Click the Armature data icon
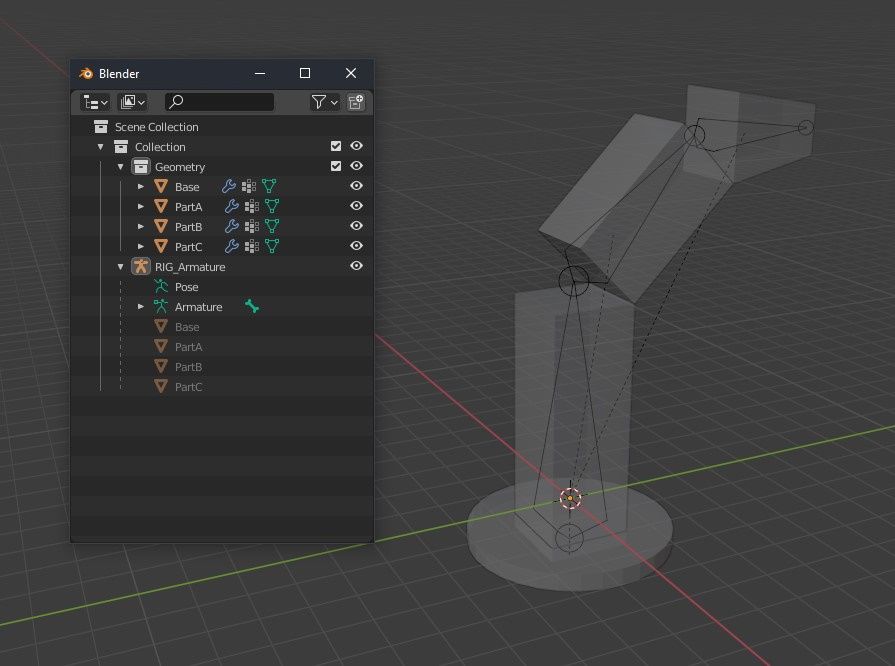The image size is (895, 666). pyautogui.click(x=161, y=306)
